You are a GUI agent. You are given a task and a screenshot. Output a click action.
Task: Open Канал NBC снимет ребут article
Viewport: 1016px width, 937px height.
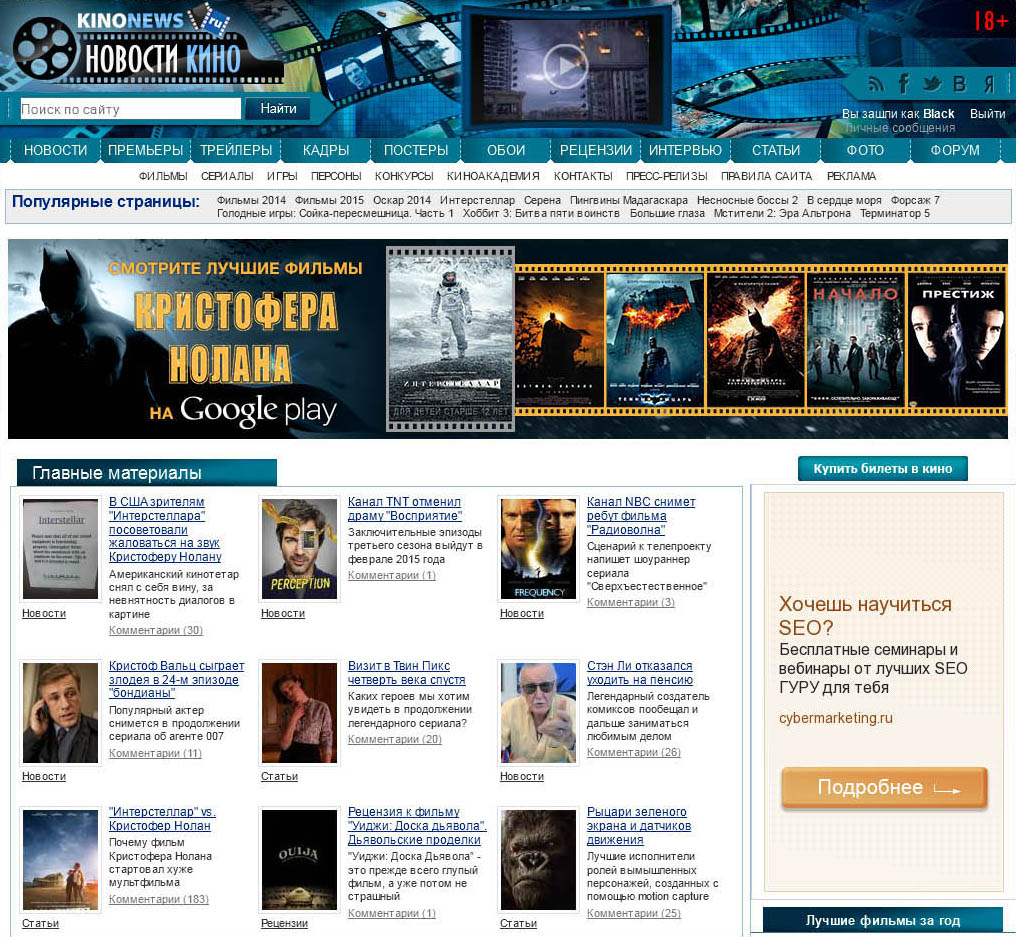pos(641,516)
